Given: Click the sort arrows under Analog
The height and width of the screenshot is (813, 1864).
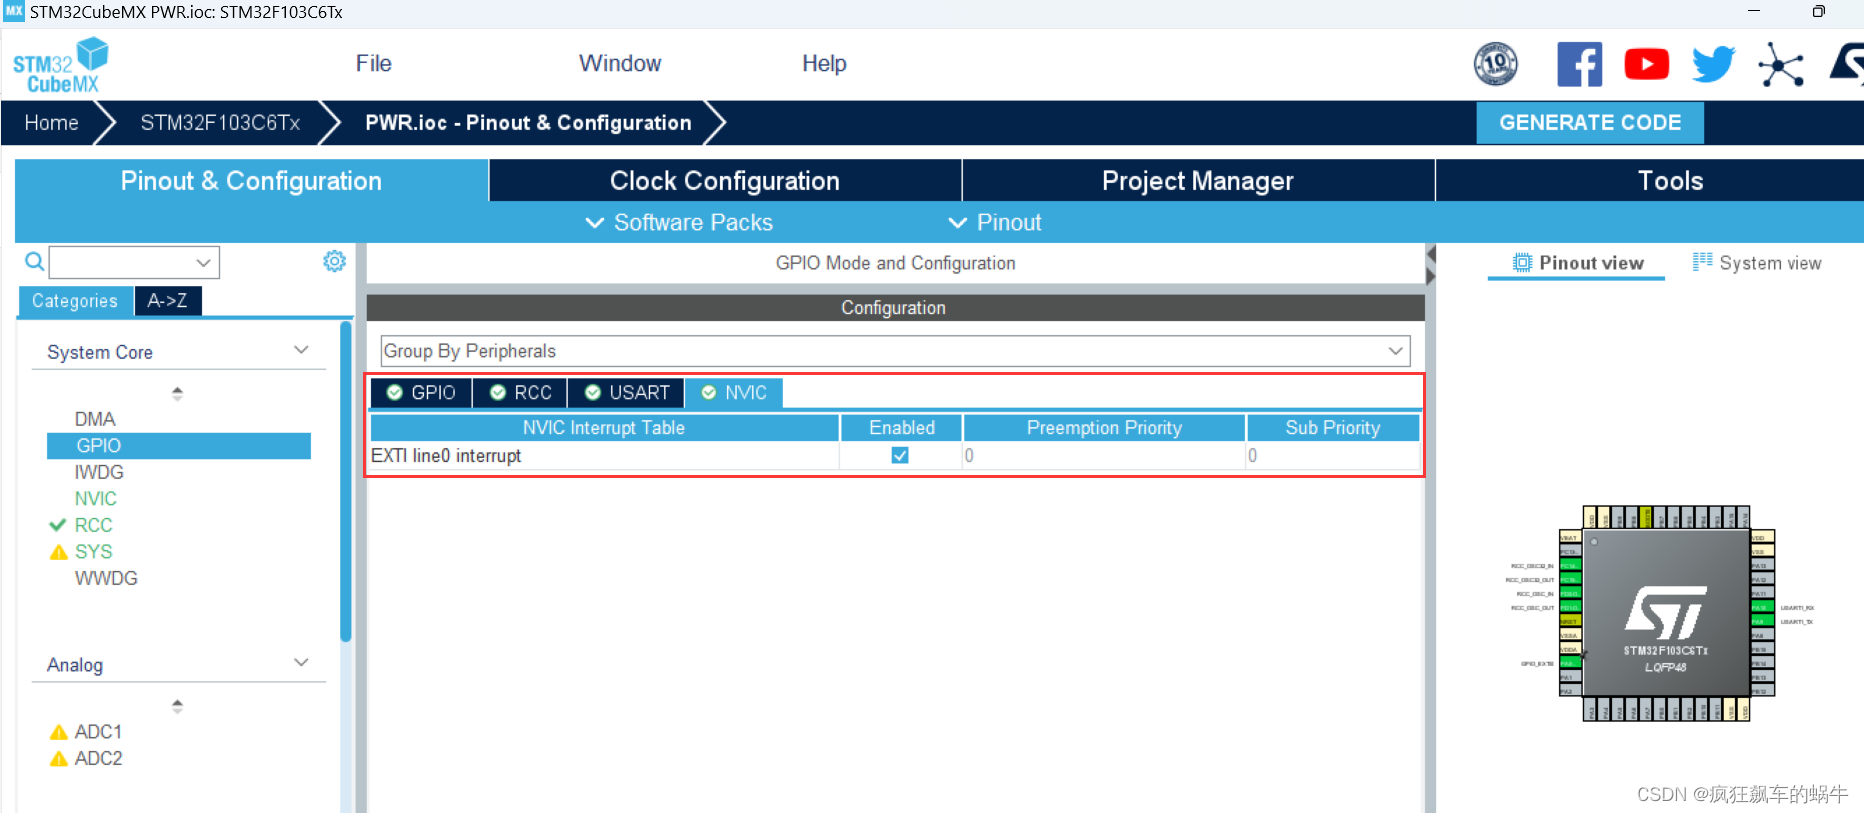Looking at the screenshot, I should [x=177, y=706].
